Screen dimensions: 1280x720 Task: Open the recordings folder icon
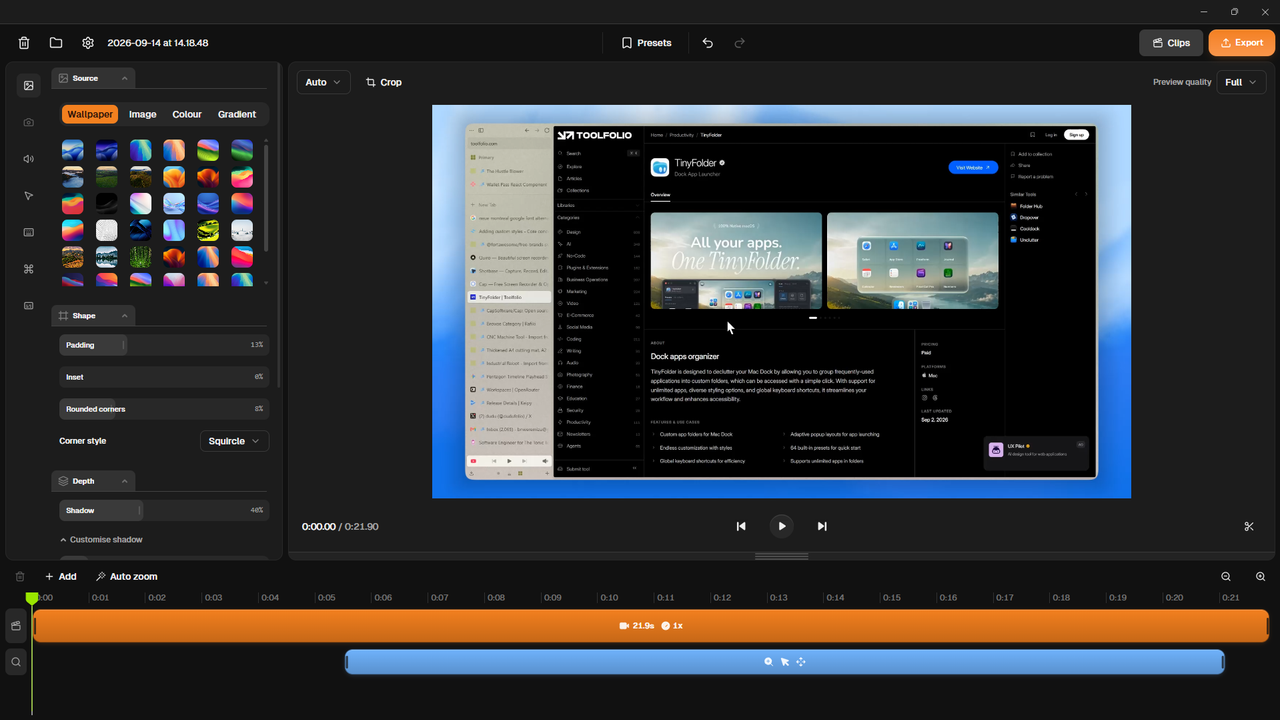click(56, 43)
